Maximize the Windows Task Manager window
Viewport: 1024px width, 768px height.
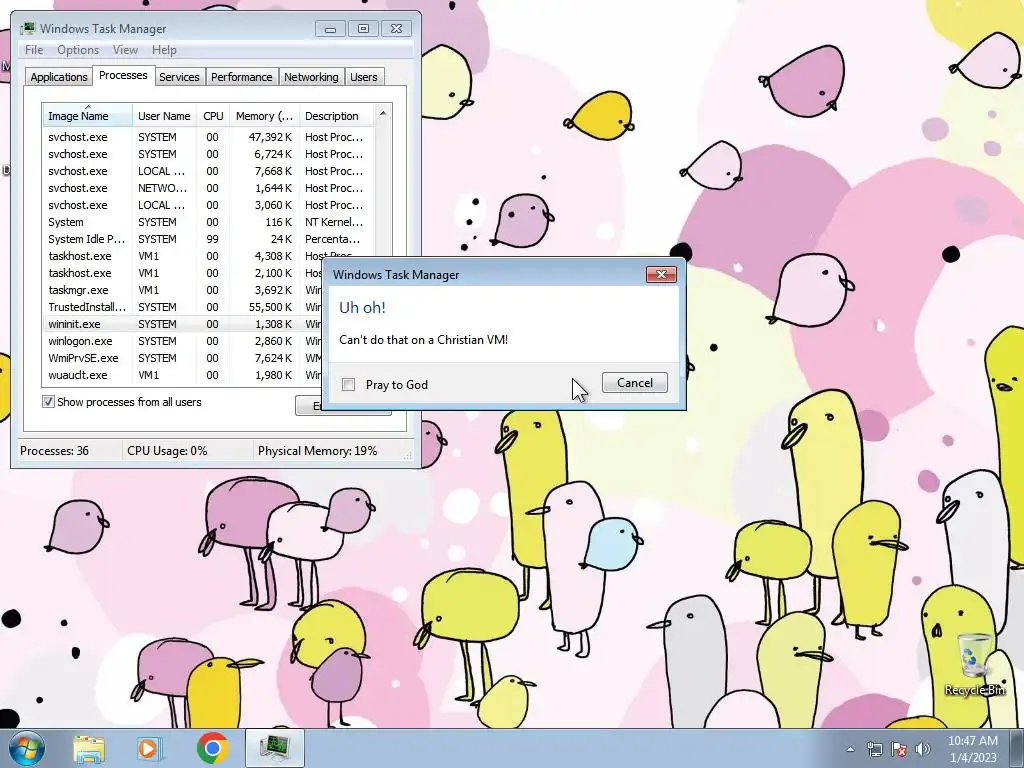(363, 29)
